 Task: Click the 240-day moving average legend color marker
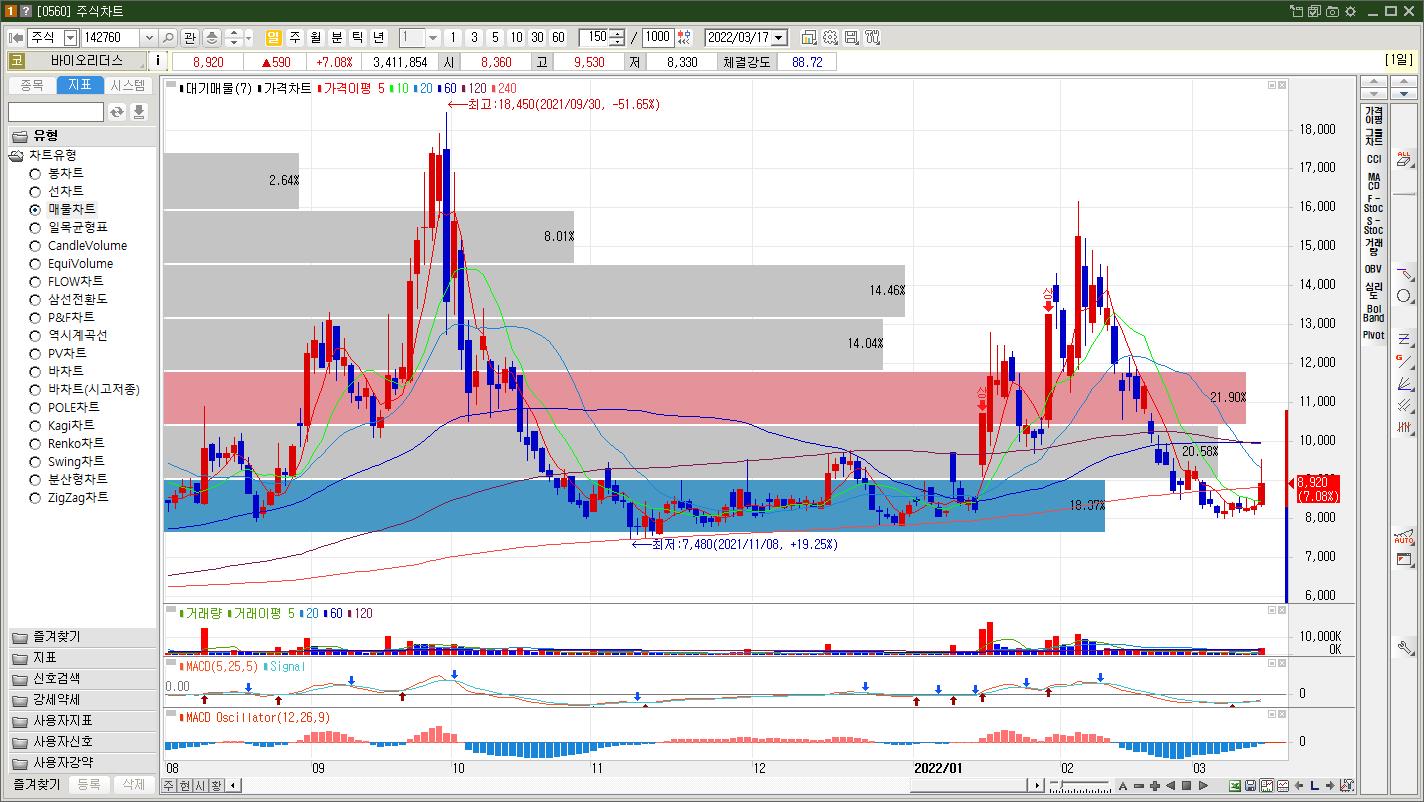(492, 88)
